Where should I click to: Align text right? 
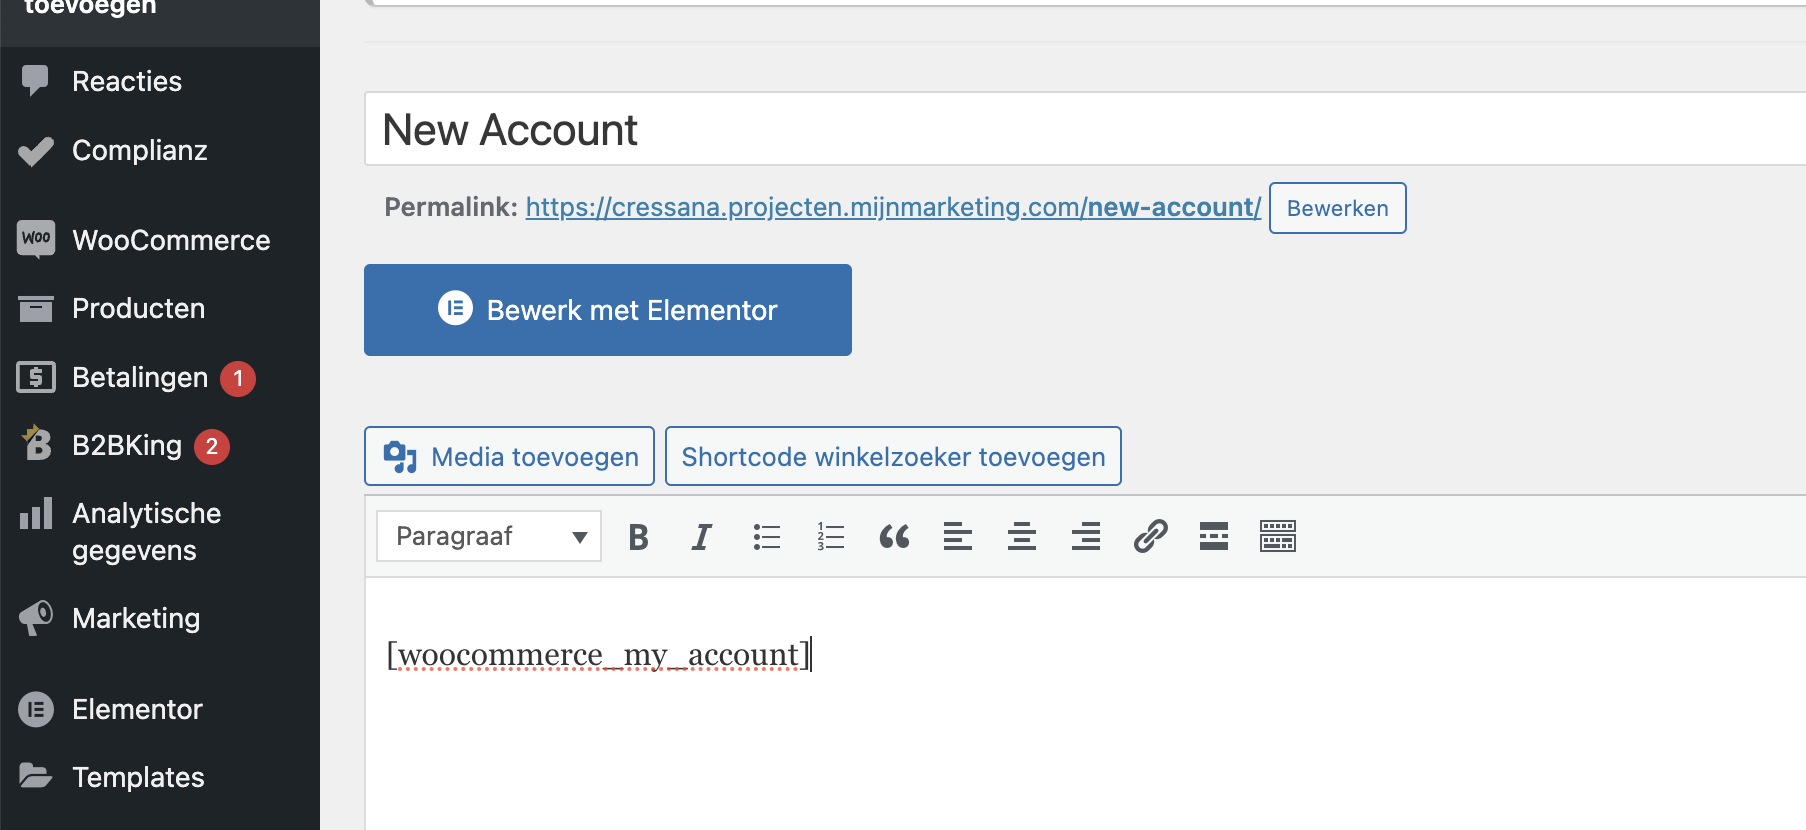tap(1086, 537)
